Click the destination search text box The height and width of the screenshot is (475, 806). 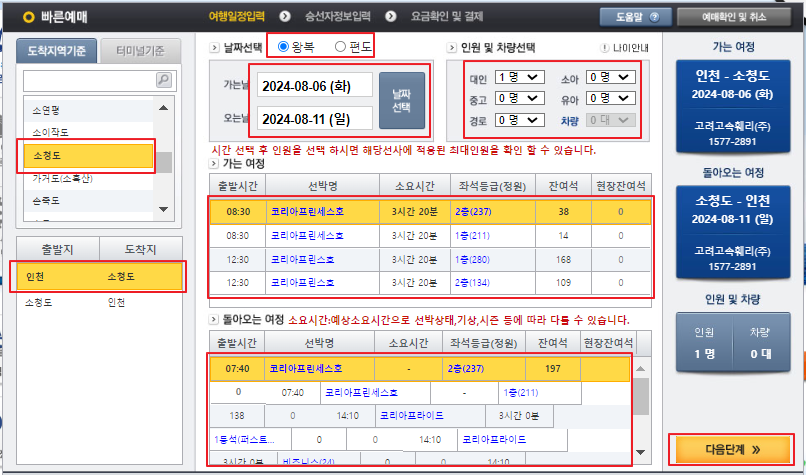pos(89,80)
